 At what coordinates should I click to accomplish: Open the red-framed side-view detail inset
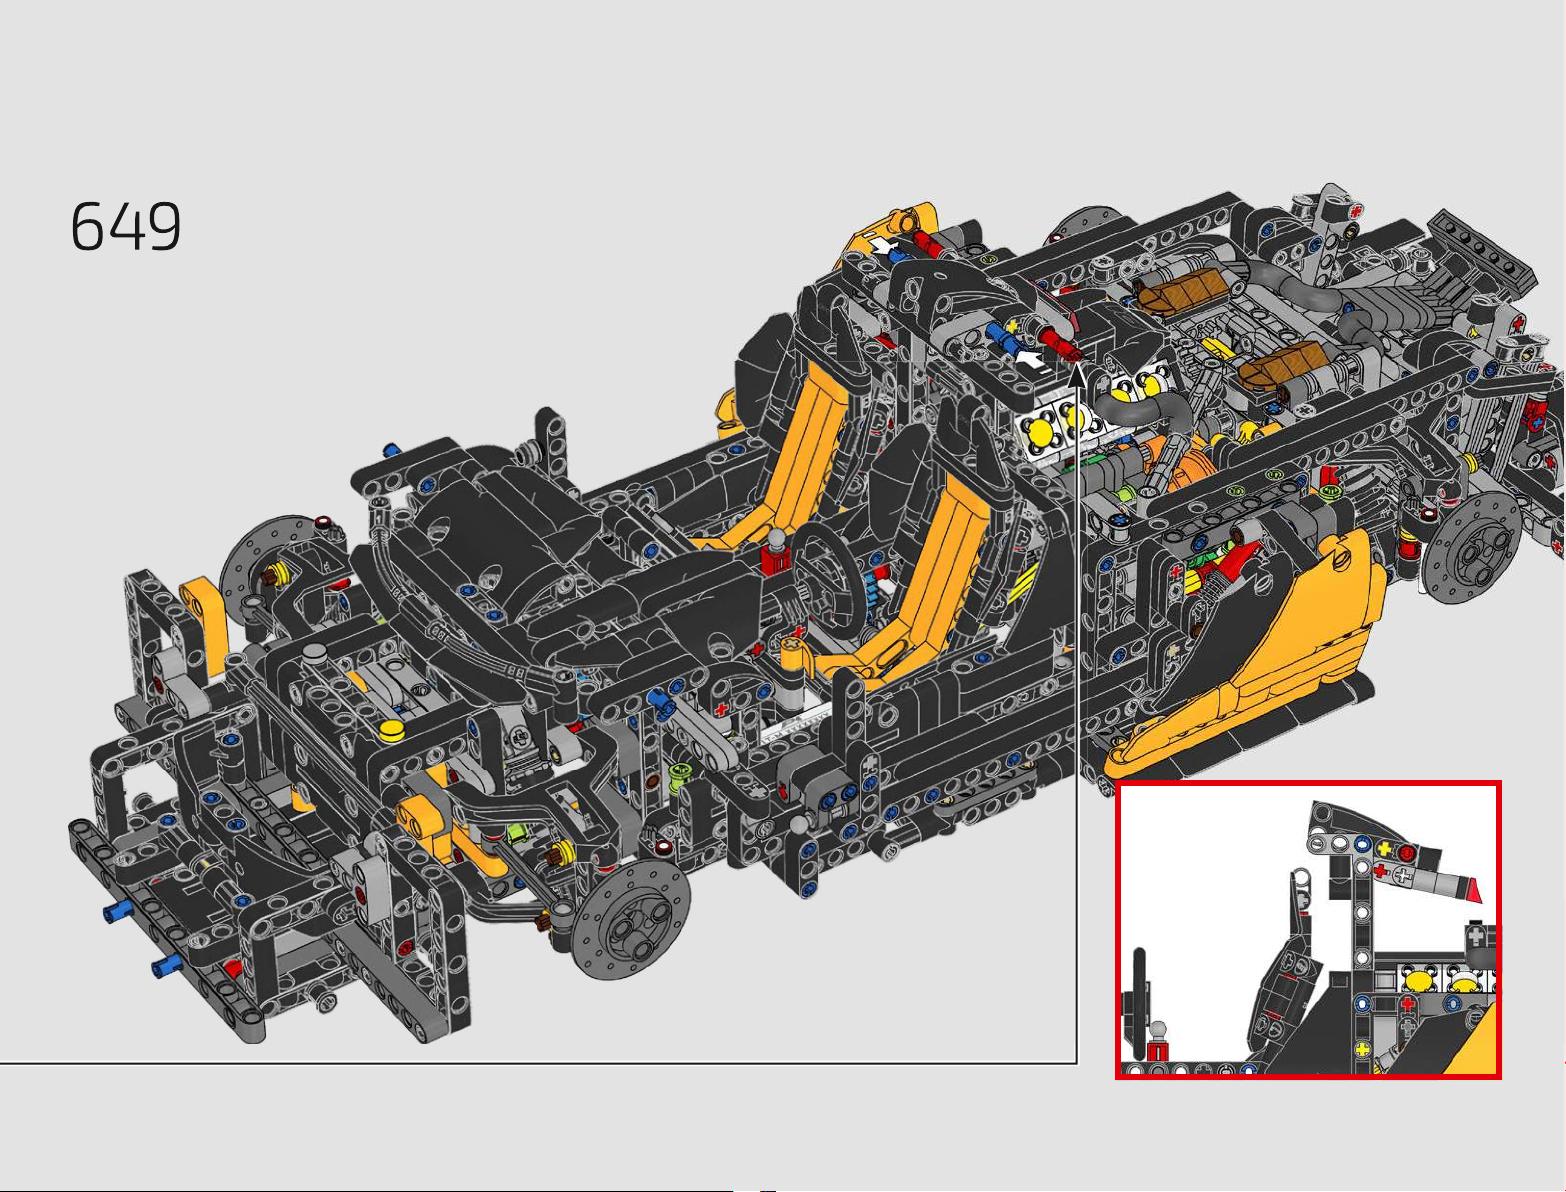pyautogui.click(x=1308, y=931)
